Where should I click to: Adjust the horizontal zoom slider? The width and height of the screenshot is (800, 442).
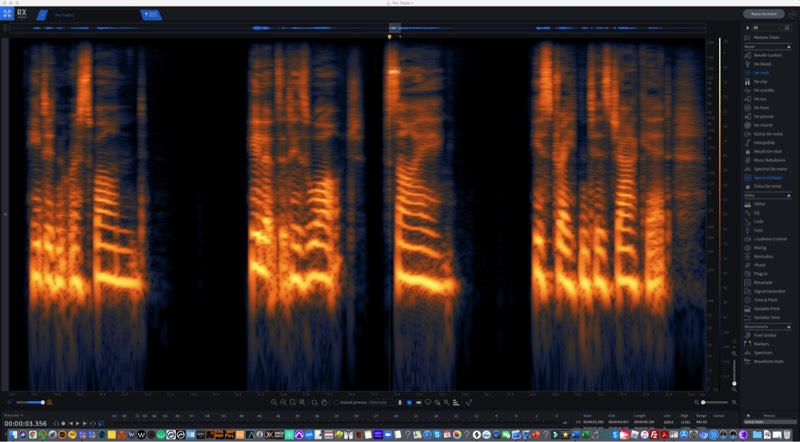tap(714, 403)
